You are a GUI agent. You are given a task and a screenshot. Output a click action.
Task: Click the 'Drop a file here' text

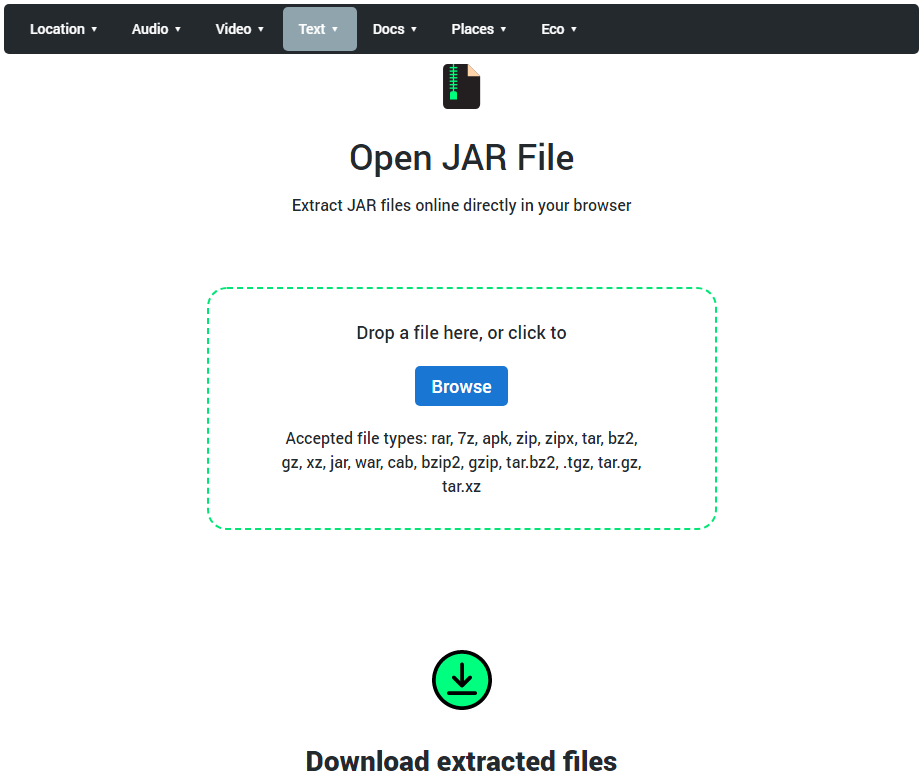(461, 333)
